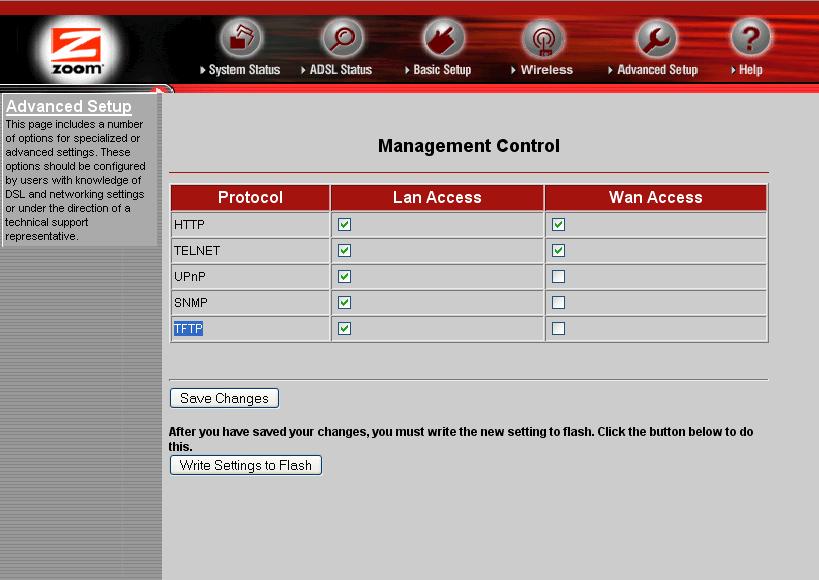The width and height of the screenshot is (819, 580).
Task: Click the SNMP protocol row label
Action: 191,303
